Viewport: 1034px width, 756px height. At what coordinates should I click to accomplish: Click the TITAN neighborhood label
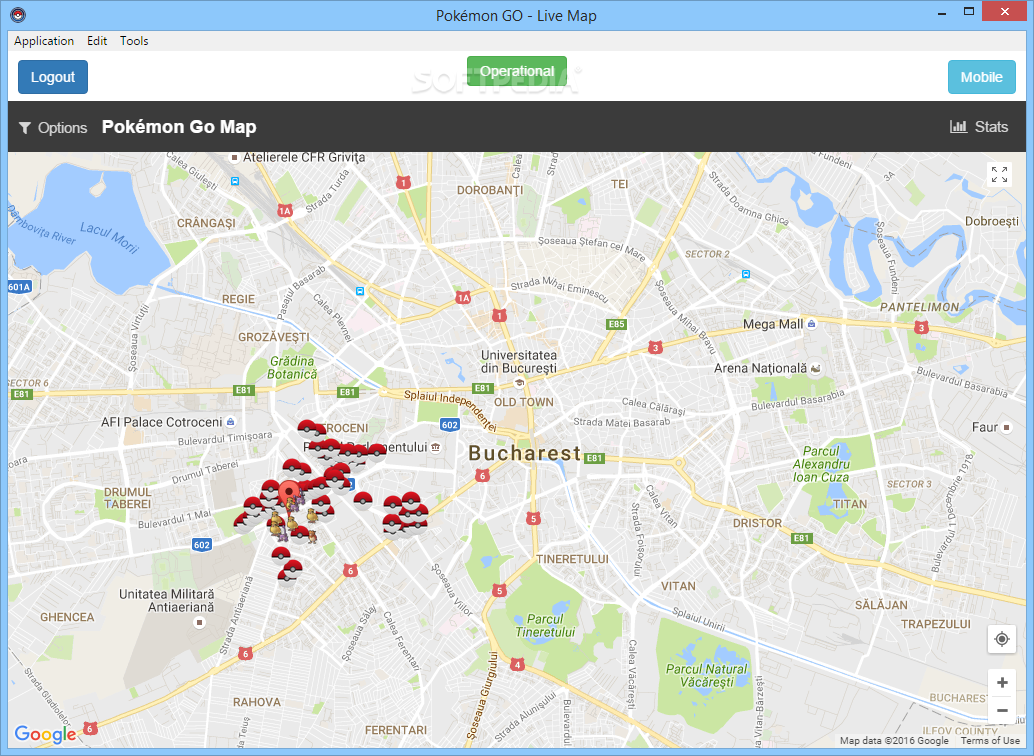(x=849, y=504)
